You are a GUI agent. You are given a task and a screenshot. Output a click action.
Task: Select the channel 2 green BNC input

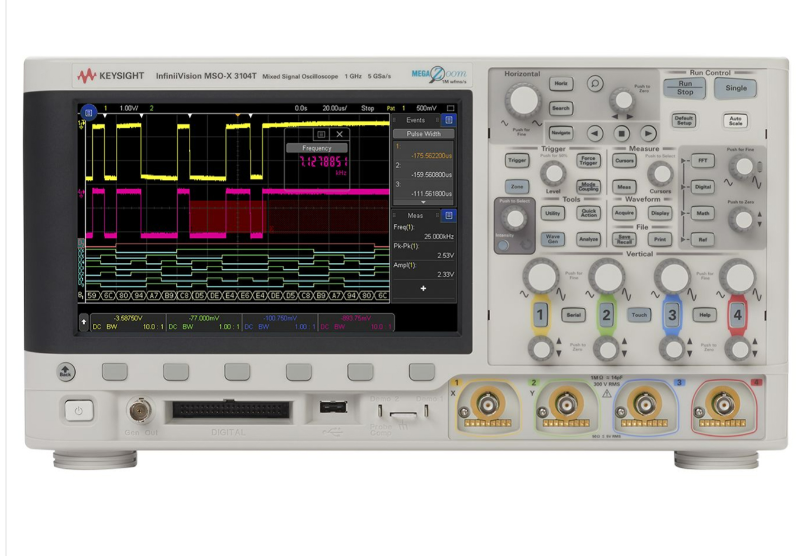[566, 404]
